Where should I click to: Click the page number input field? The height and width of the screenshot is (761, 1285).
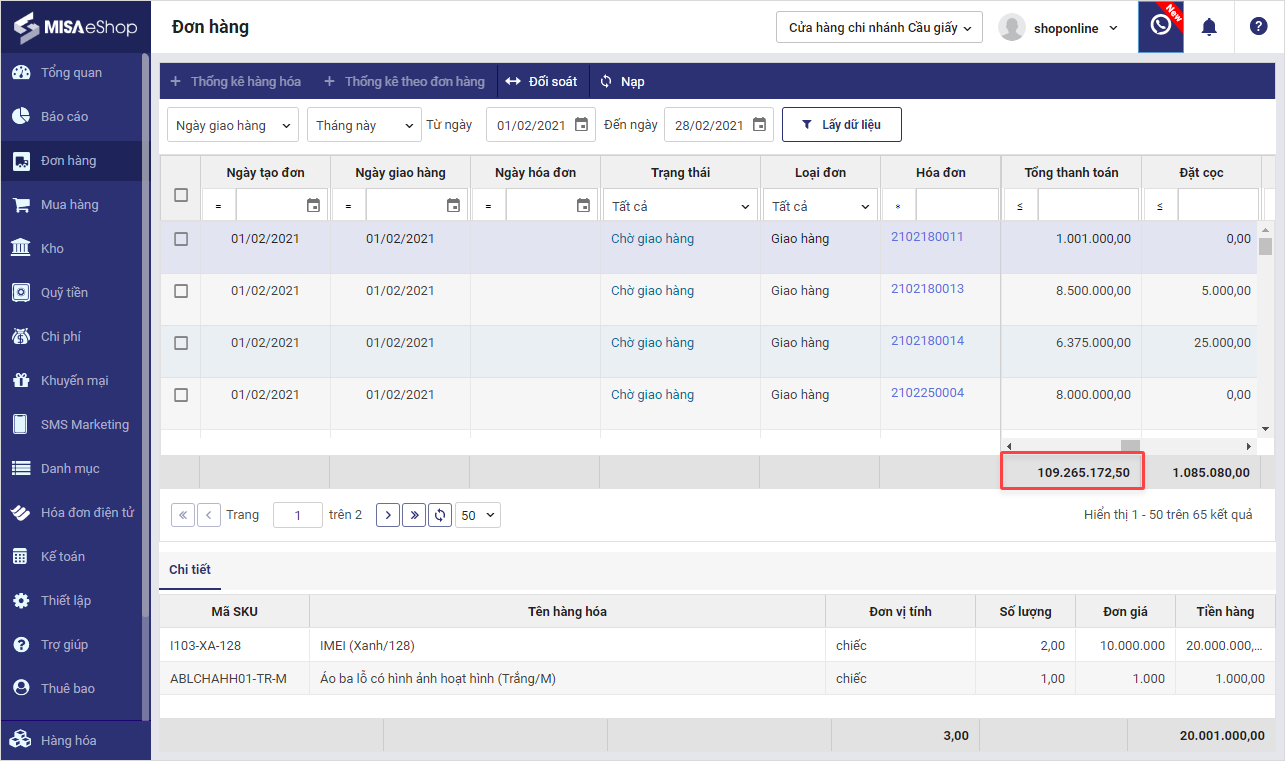[298, 515]
